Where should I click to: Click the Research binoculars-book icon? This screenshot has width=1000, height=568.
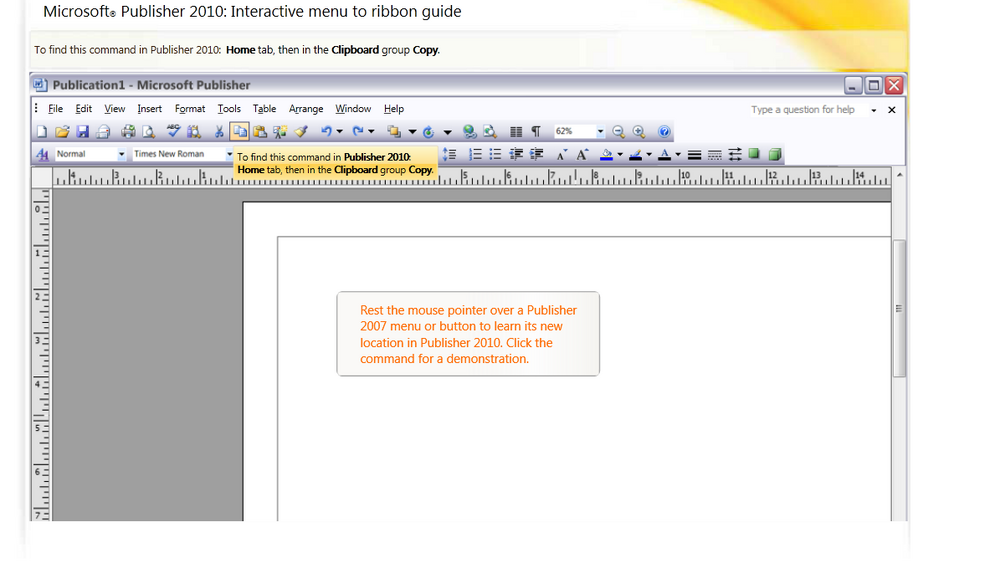click(x=194, y=132)
